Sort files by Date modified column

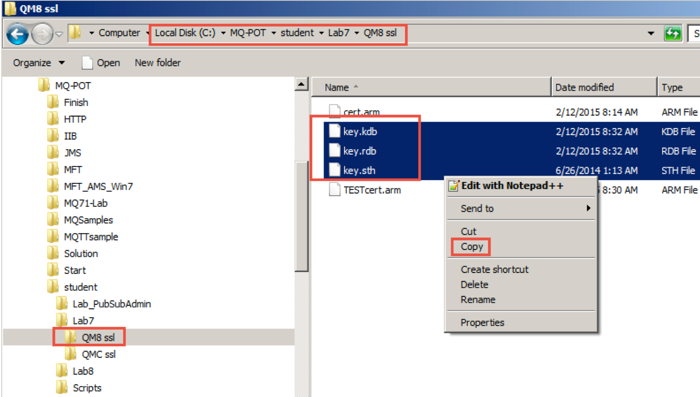(x=604, y=87)
